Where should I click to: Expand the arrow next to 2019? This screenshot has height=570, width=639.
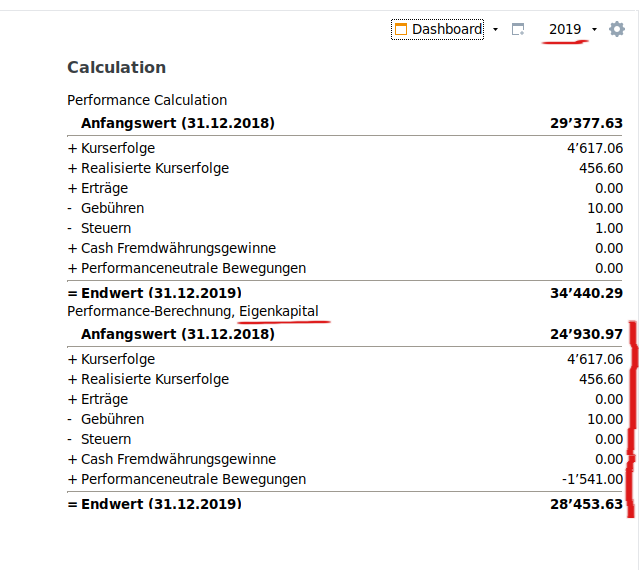pos(594,29)
